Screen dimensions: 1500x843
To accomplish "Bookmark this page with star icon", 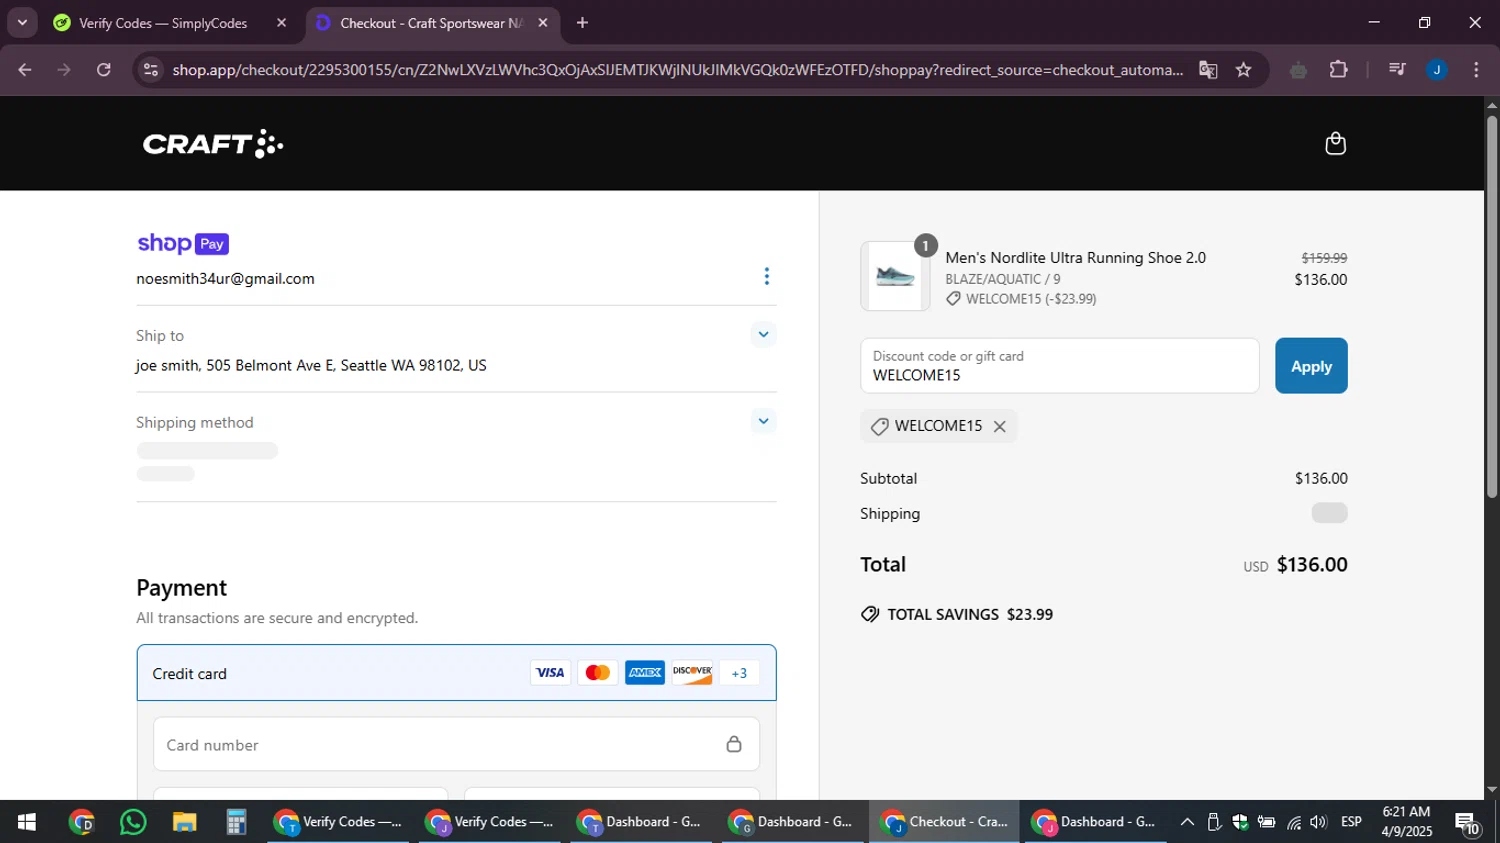I will (1243, 70).
